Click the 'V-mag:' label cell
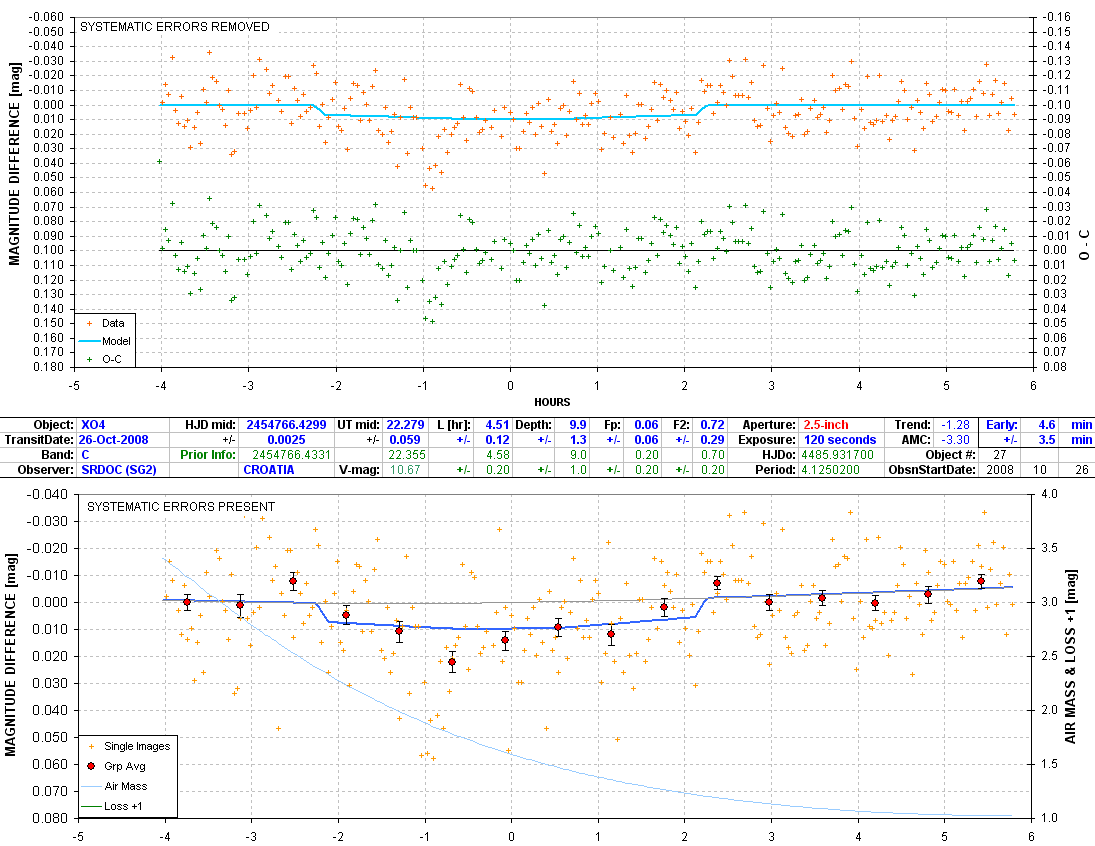Viewport: 1095px width, 846px height. click(x=359, y=470)
